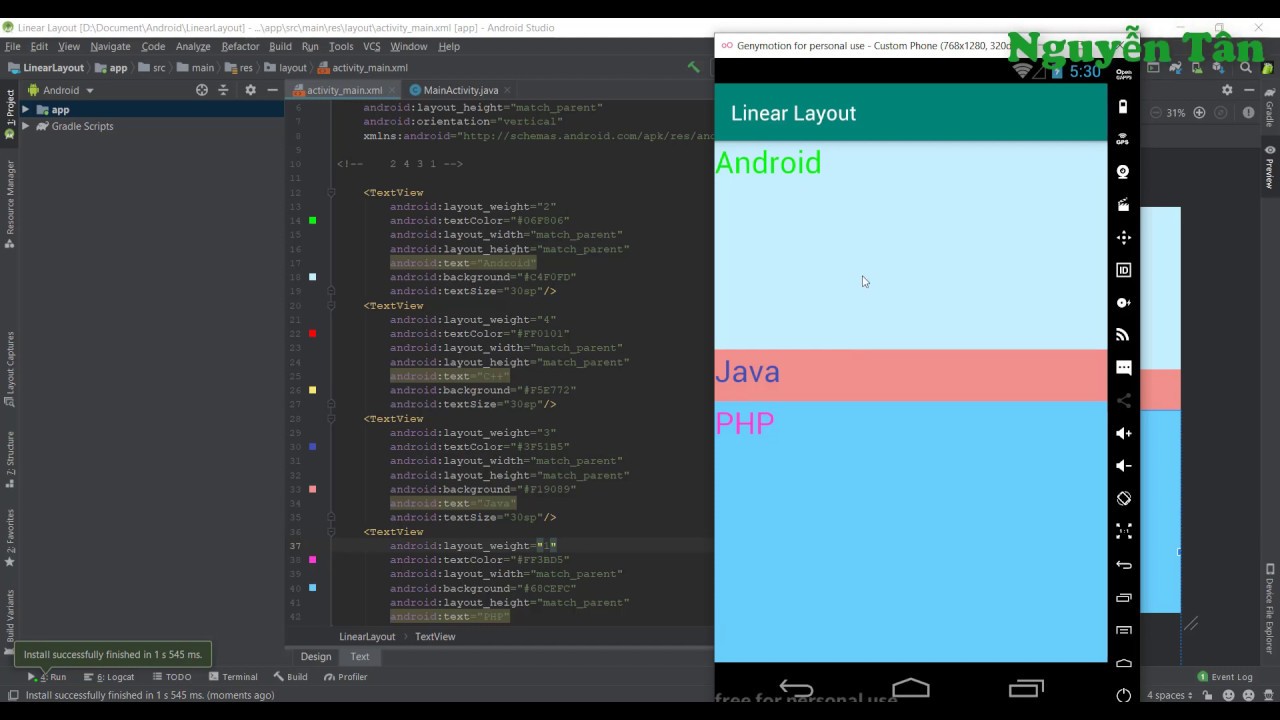Click pixel perfect 1:1 icon in Genymotion

(x=1123, y=531)
